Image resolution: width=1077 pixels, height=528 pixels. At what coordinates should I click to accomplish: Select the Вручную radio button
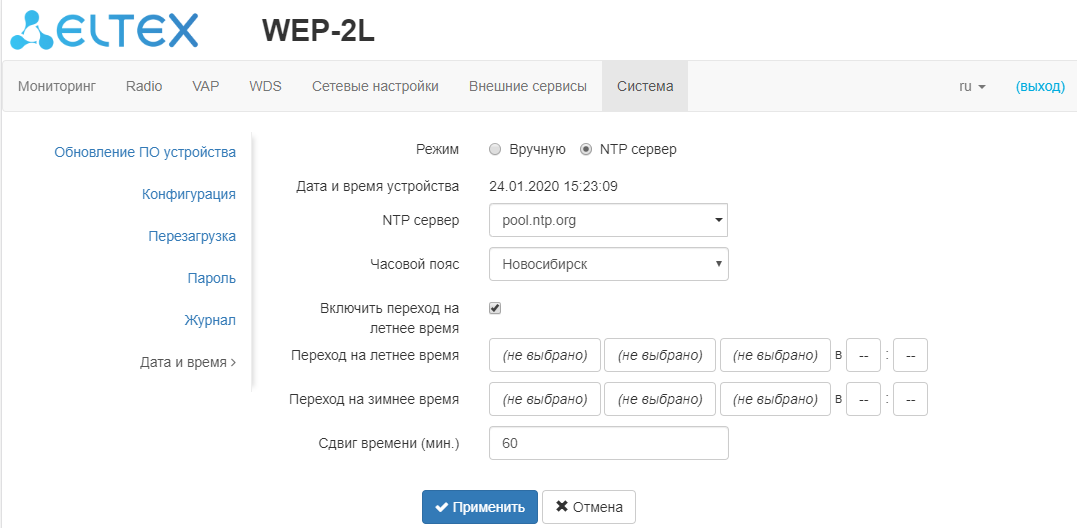pos(494,150)
